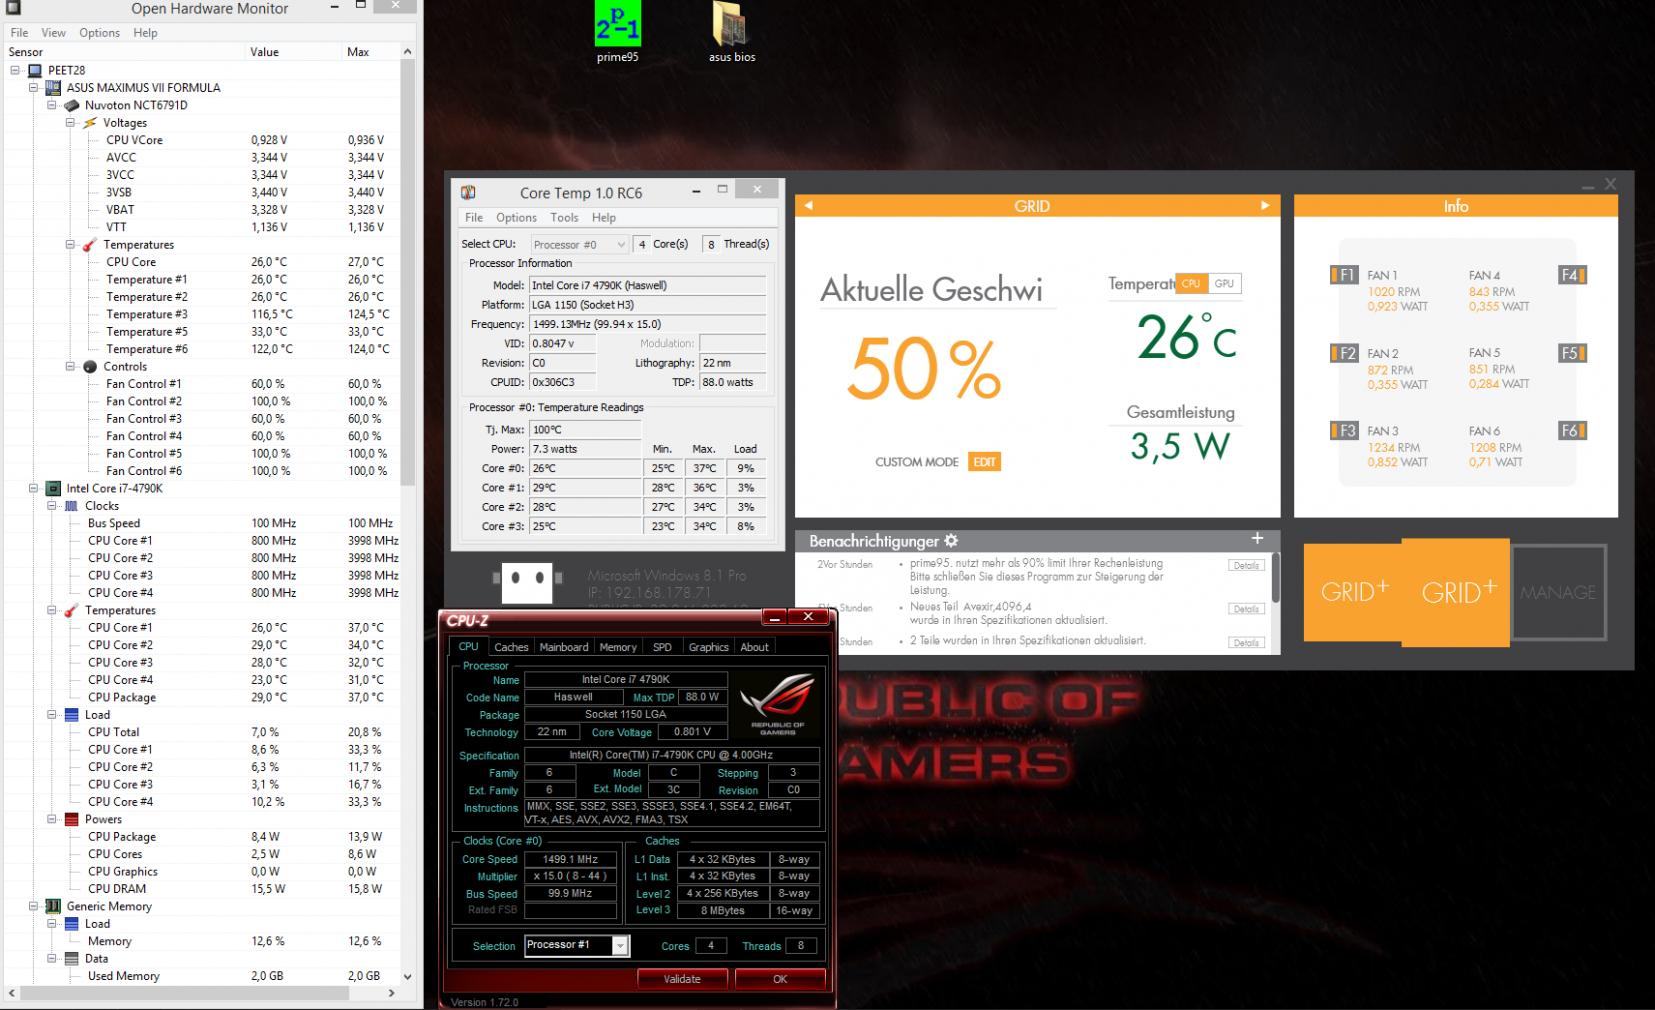Open Details for the '2 Teile wurden' notification
Screen dimensions: 1655x1010
pos(1246,643)
